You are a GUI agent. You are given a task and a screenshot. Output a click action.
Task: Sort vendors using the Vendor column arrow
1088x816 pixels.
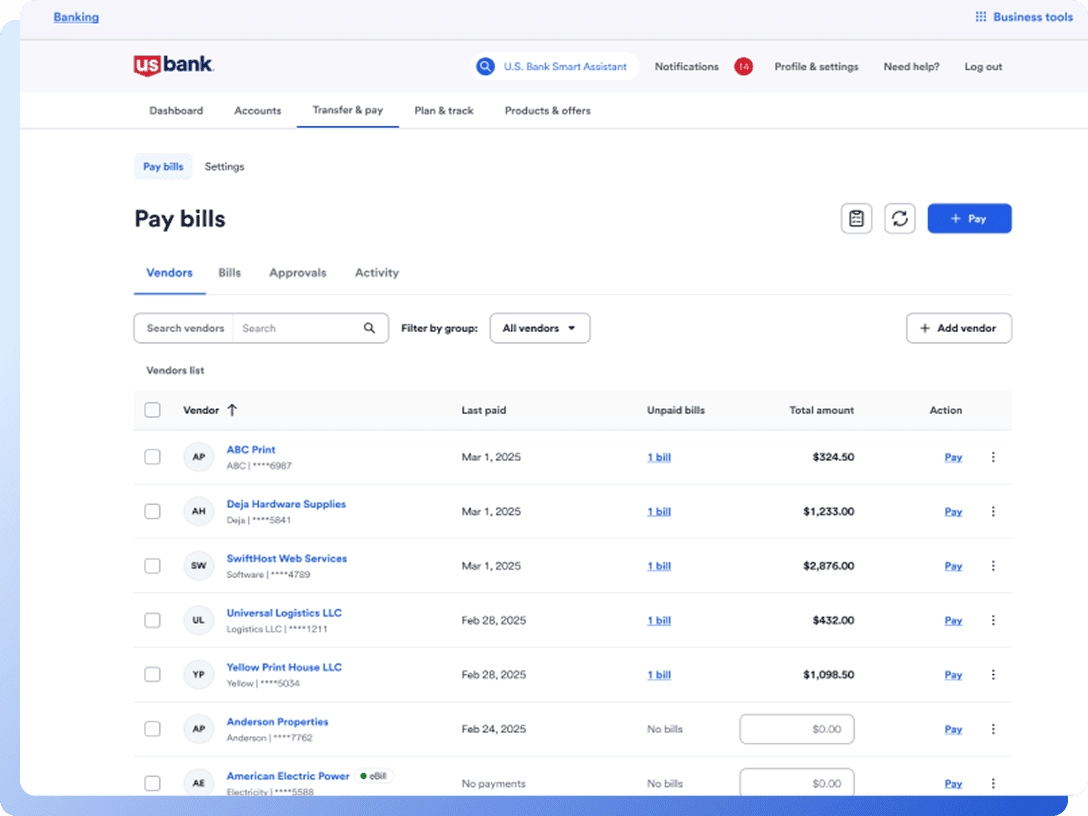pyautogui.click(x=232, y=410)
